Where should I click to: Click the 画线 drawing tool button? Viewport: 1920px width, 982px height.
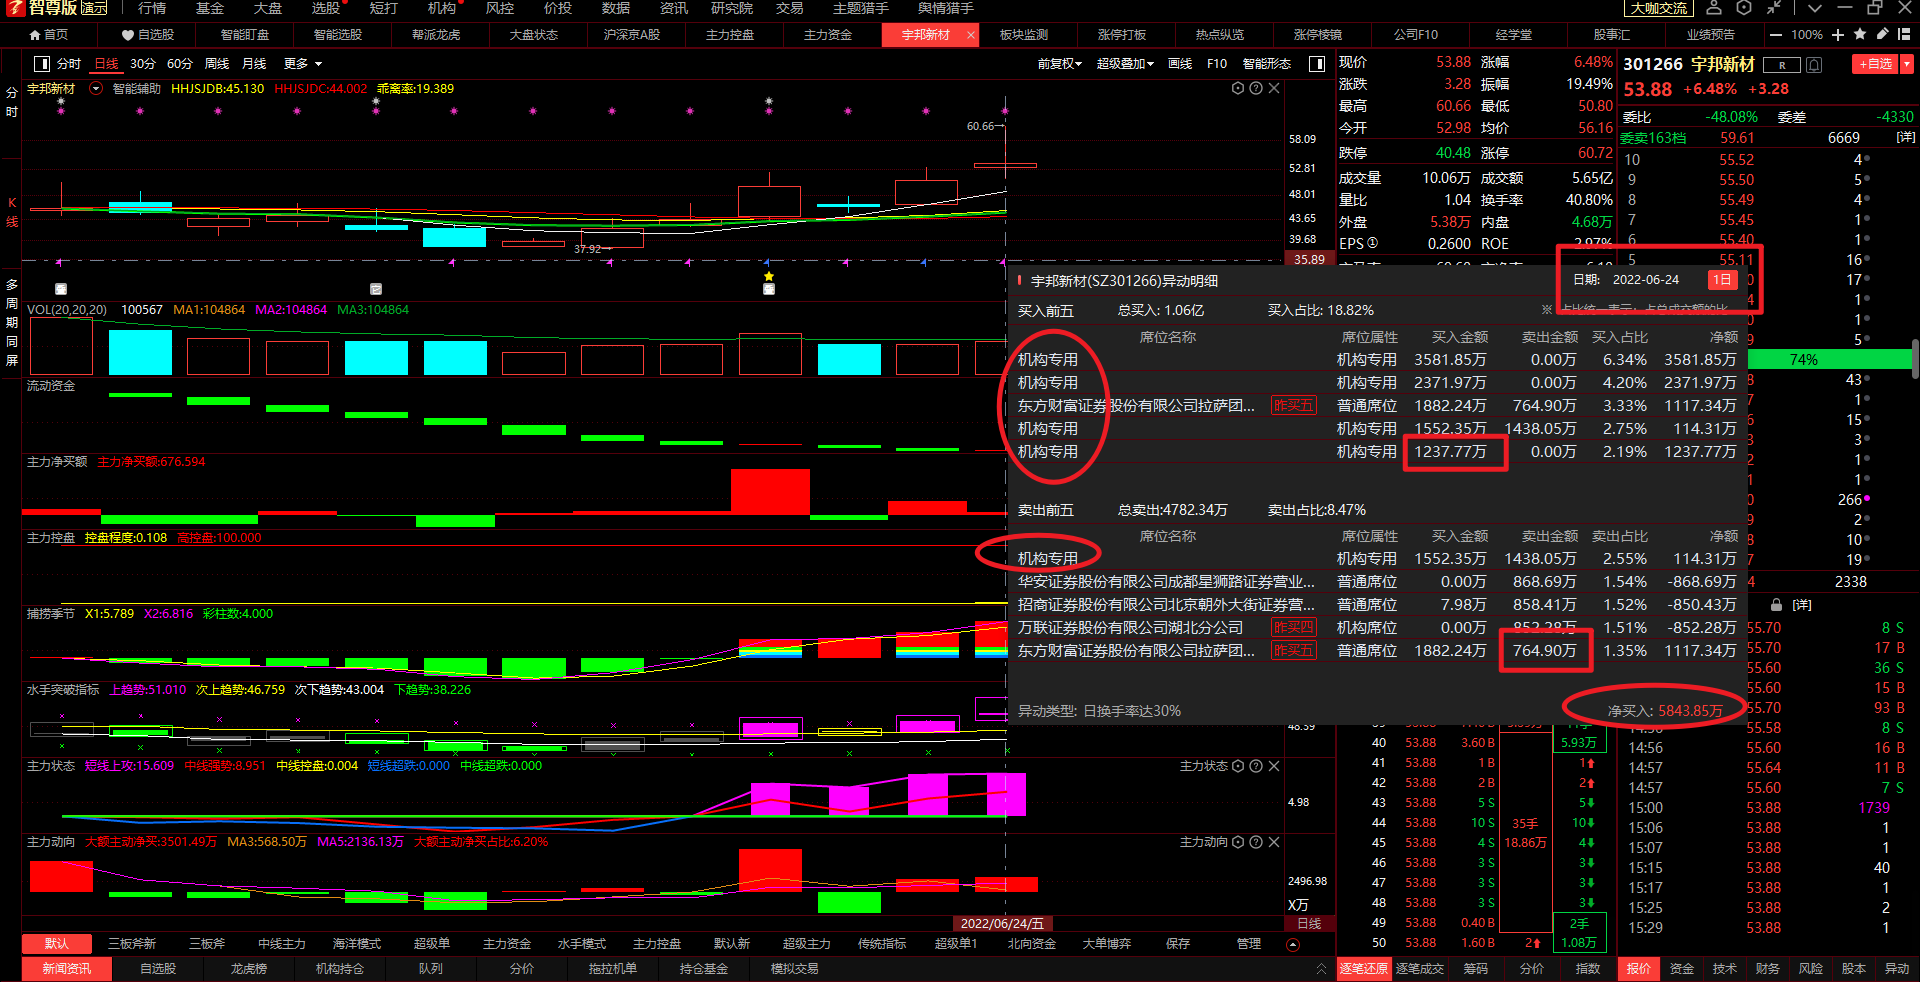[x=1180, y=64]
